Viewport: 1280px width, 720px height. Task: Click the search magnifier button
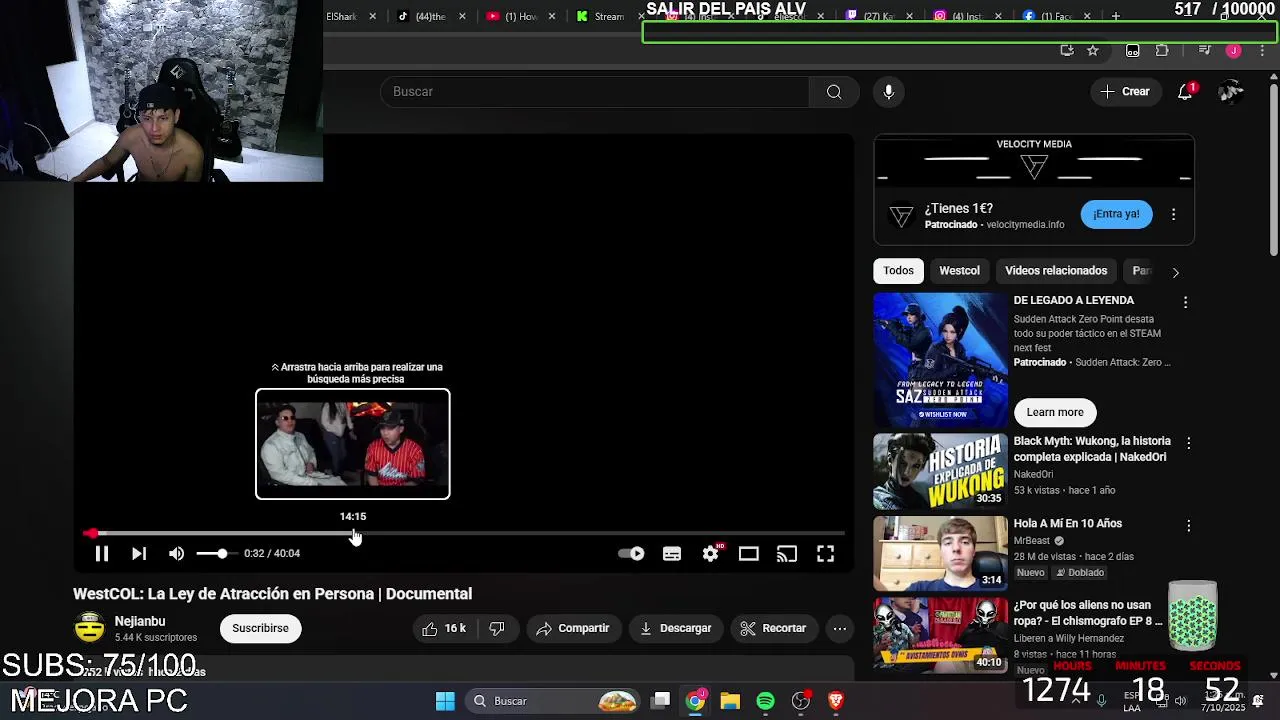coord(834,91)
